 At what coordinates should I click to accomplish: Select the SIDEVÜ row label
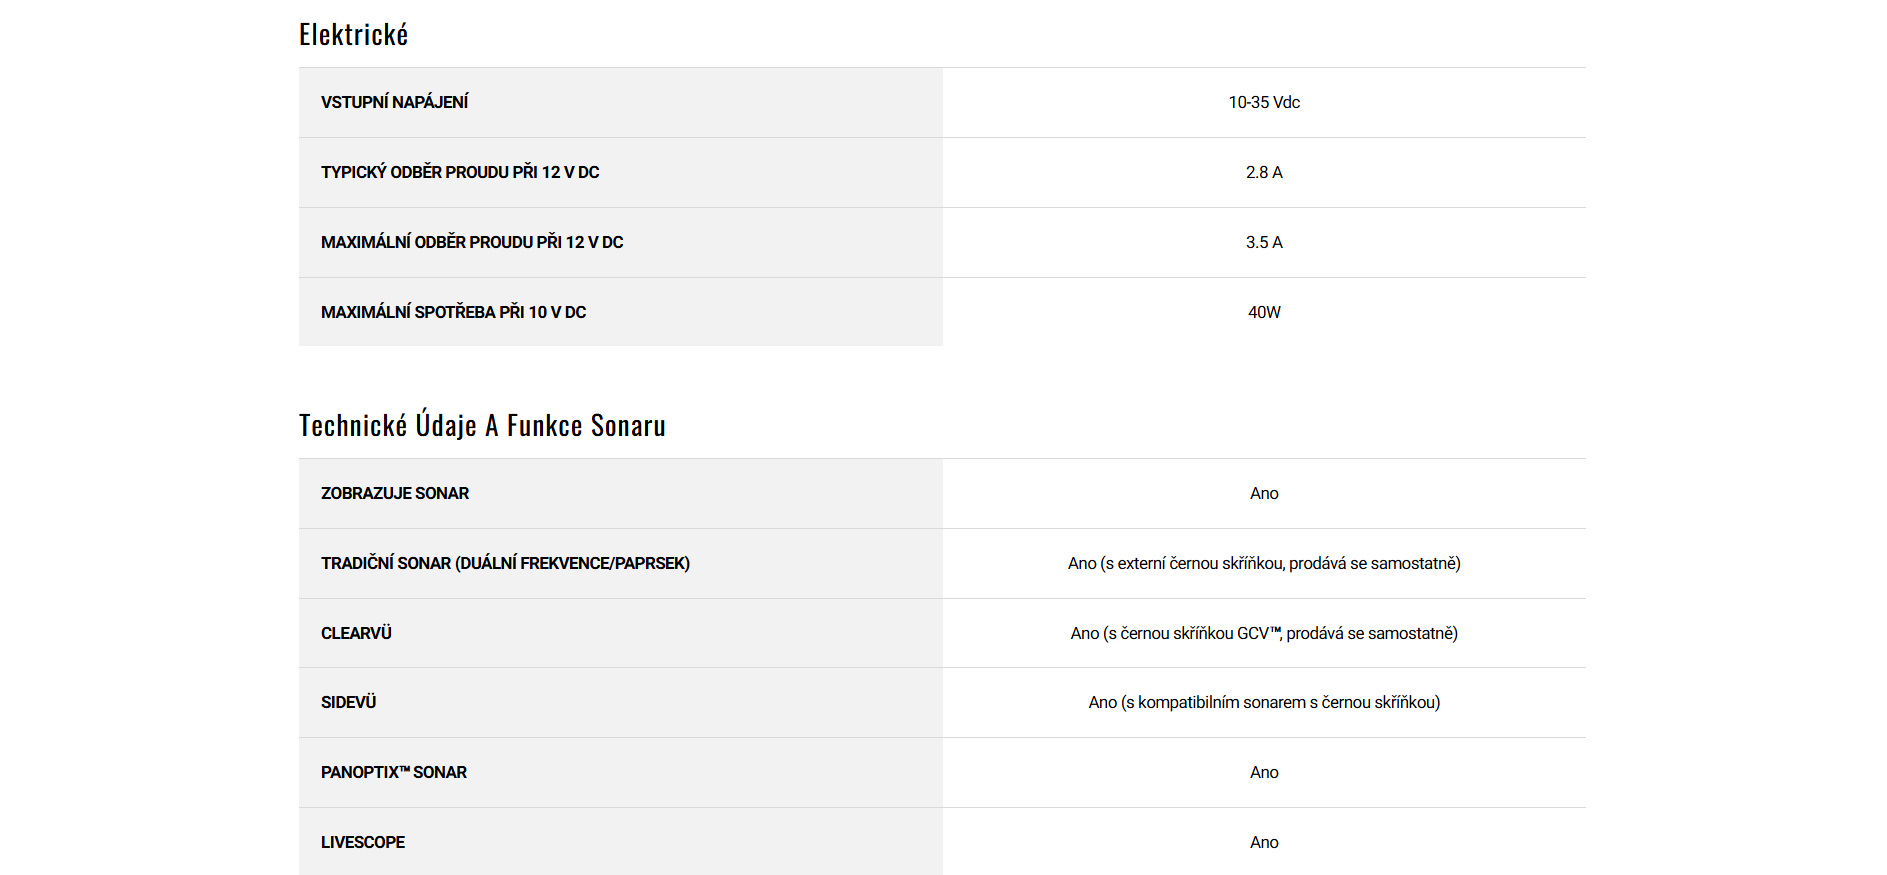[348, 702]
